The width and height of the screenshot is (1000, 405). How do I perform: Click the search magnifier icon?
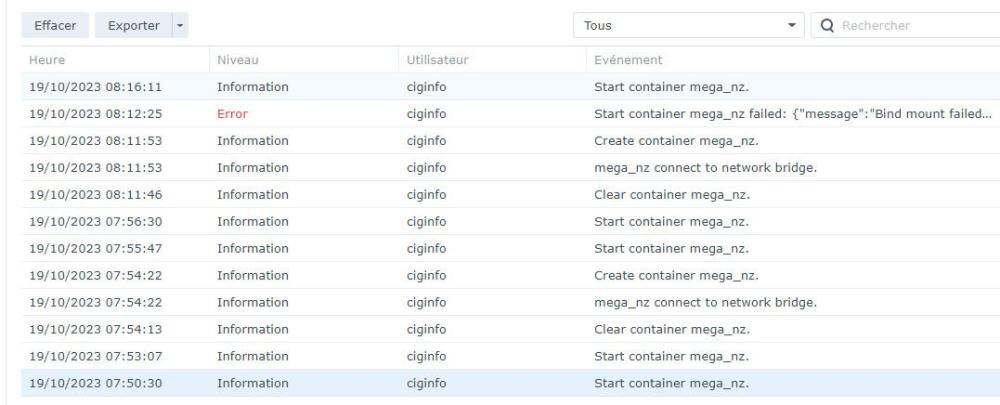click(827, 26)
